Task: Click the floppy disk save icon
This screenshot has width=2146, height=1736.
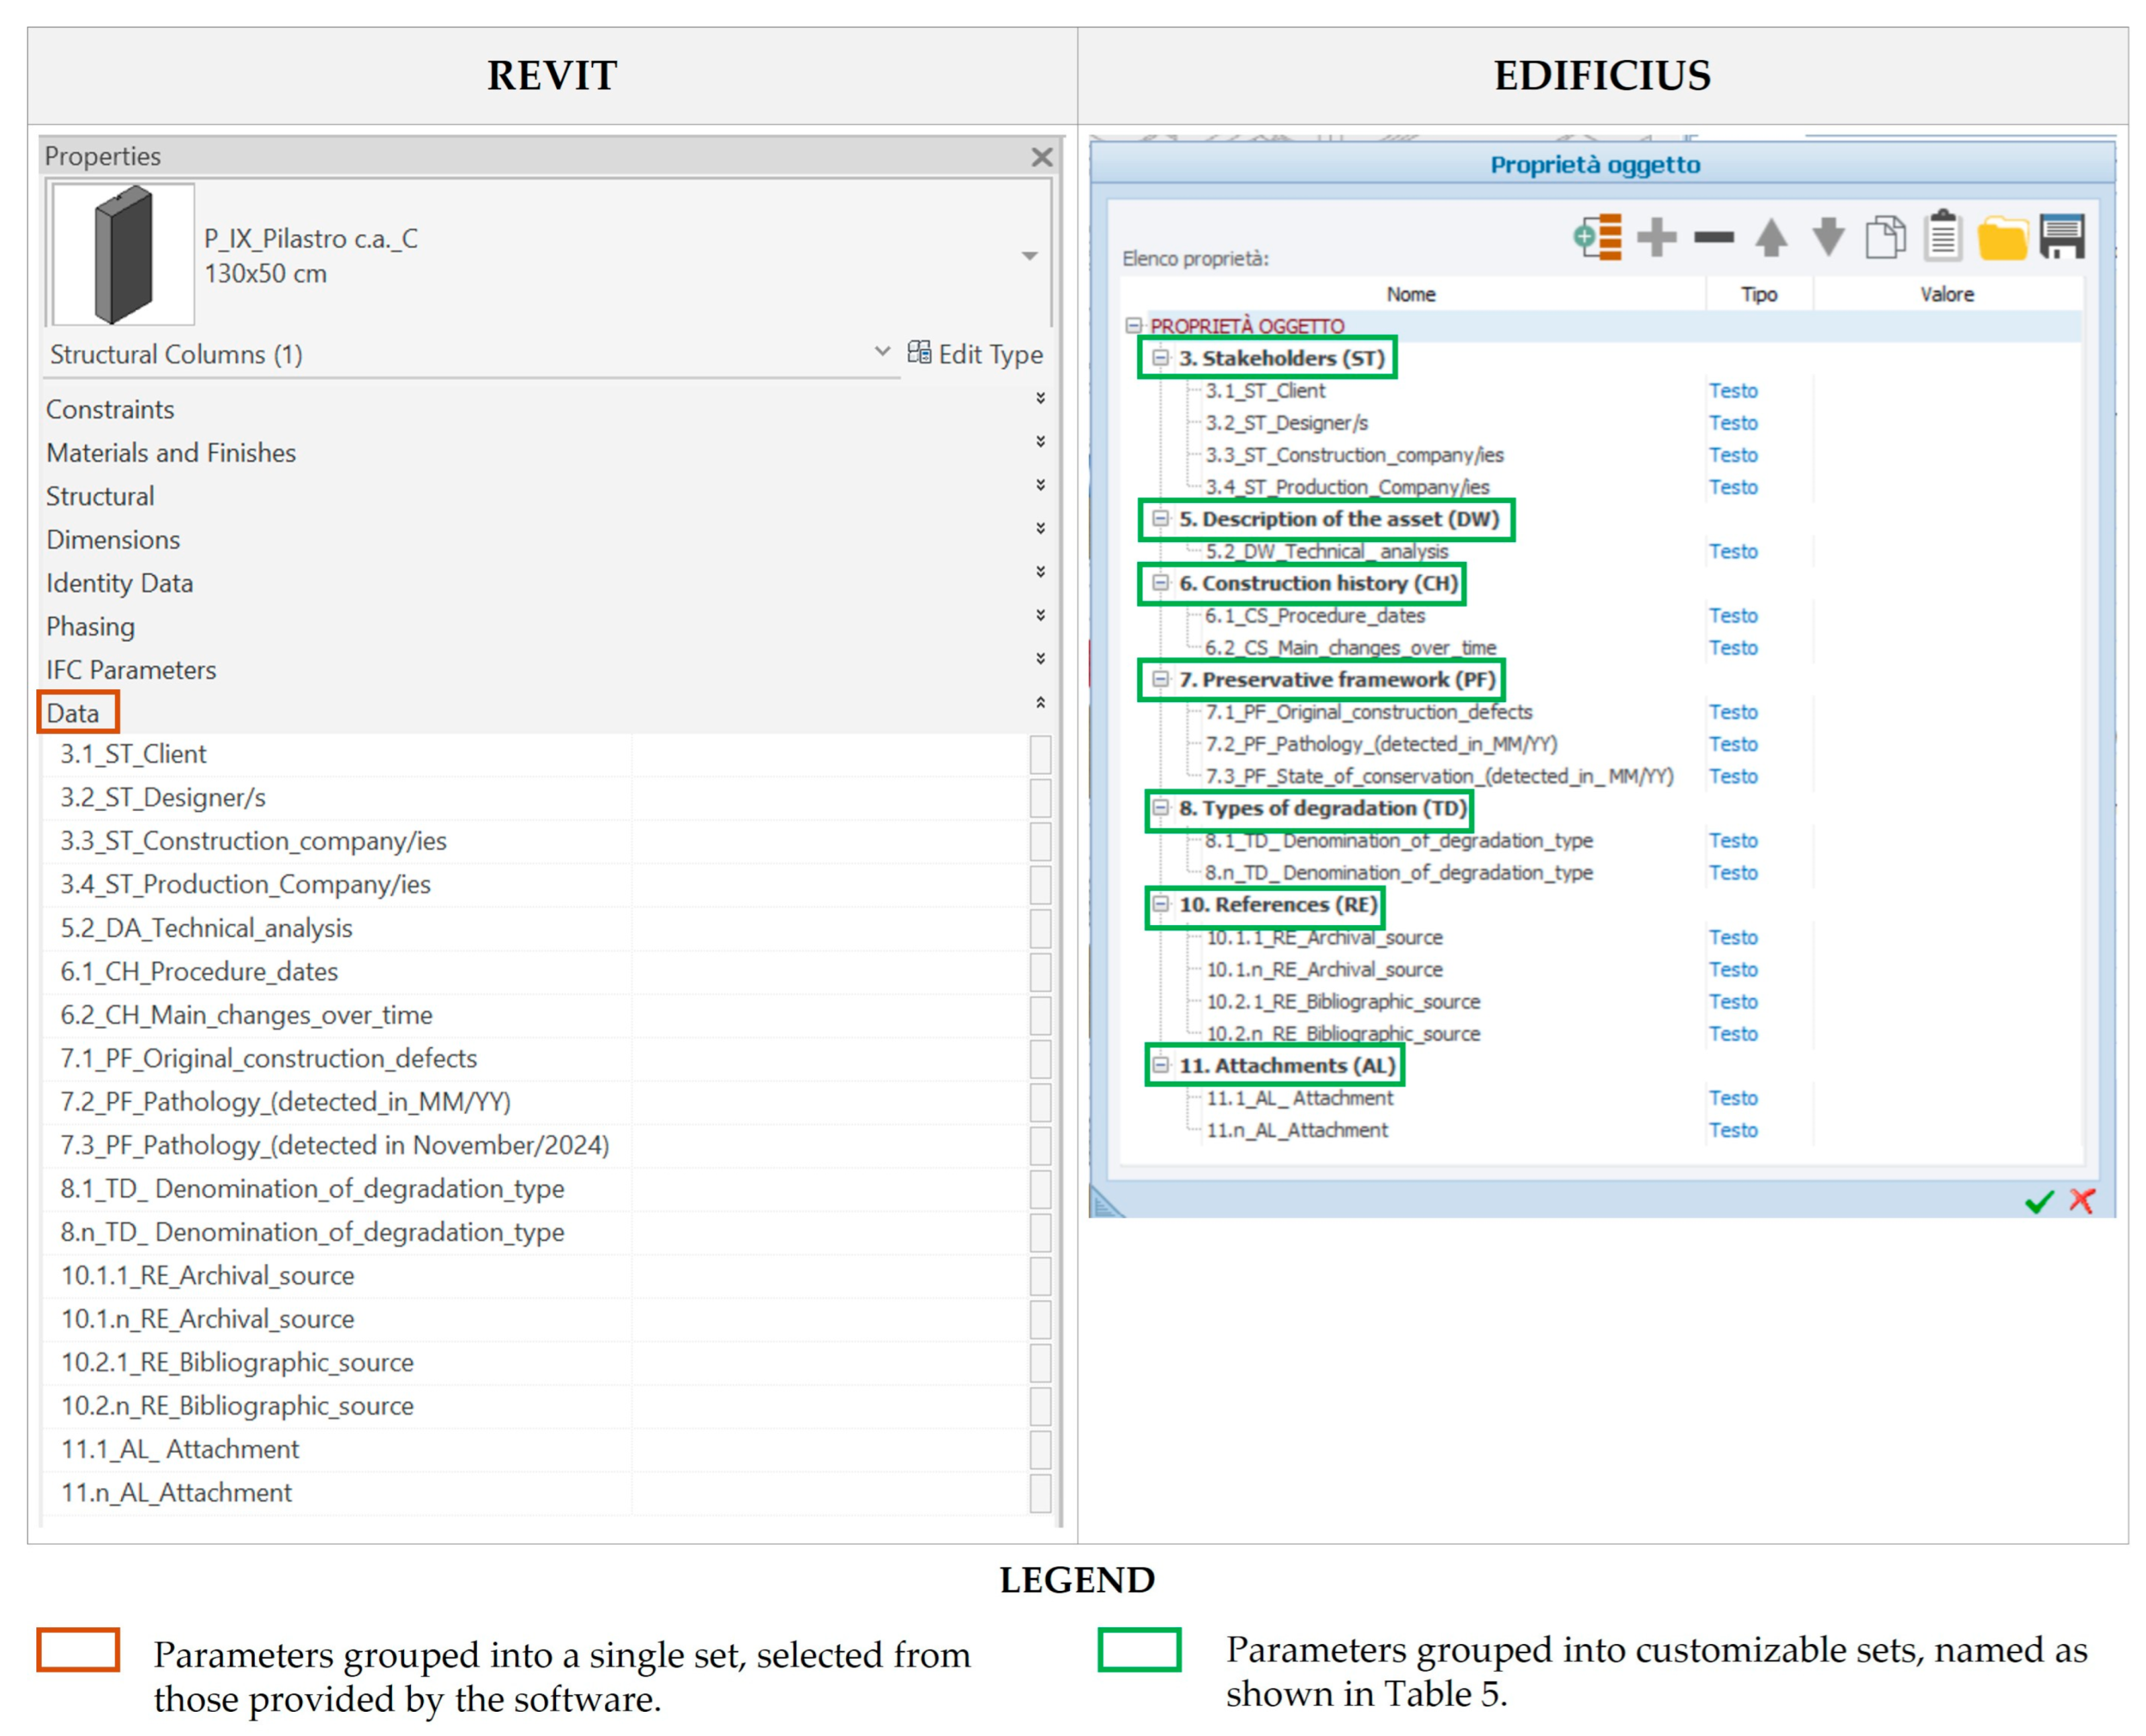Action: pos(2061,237)
